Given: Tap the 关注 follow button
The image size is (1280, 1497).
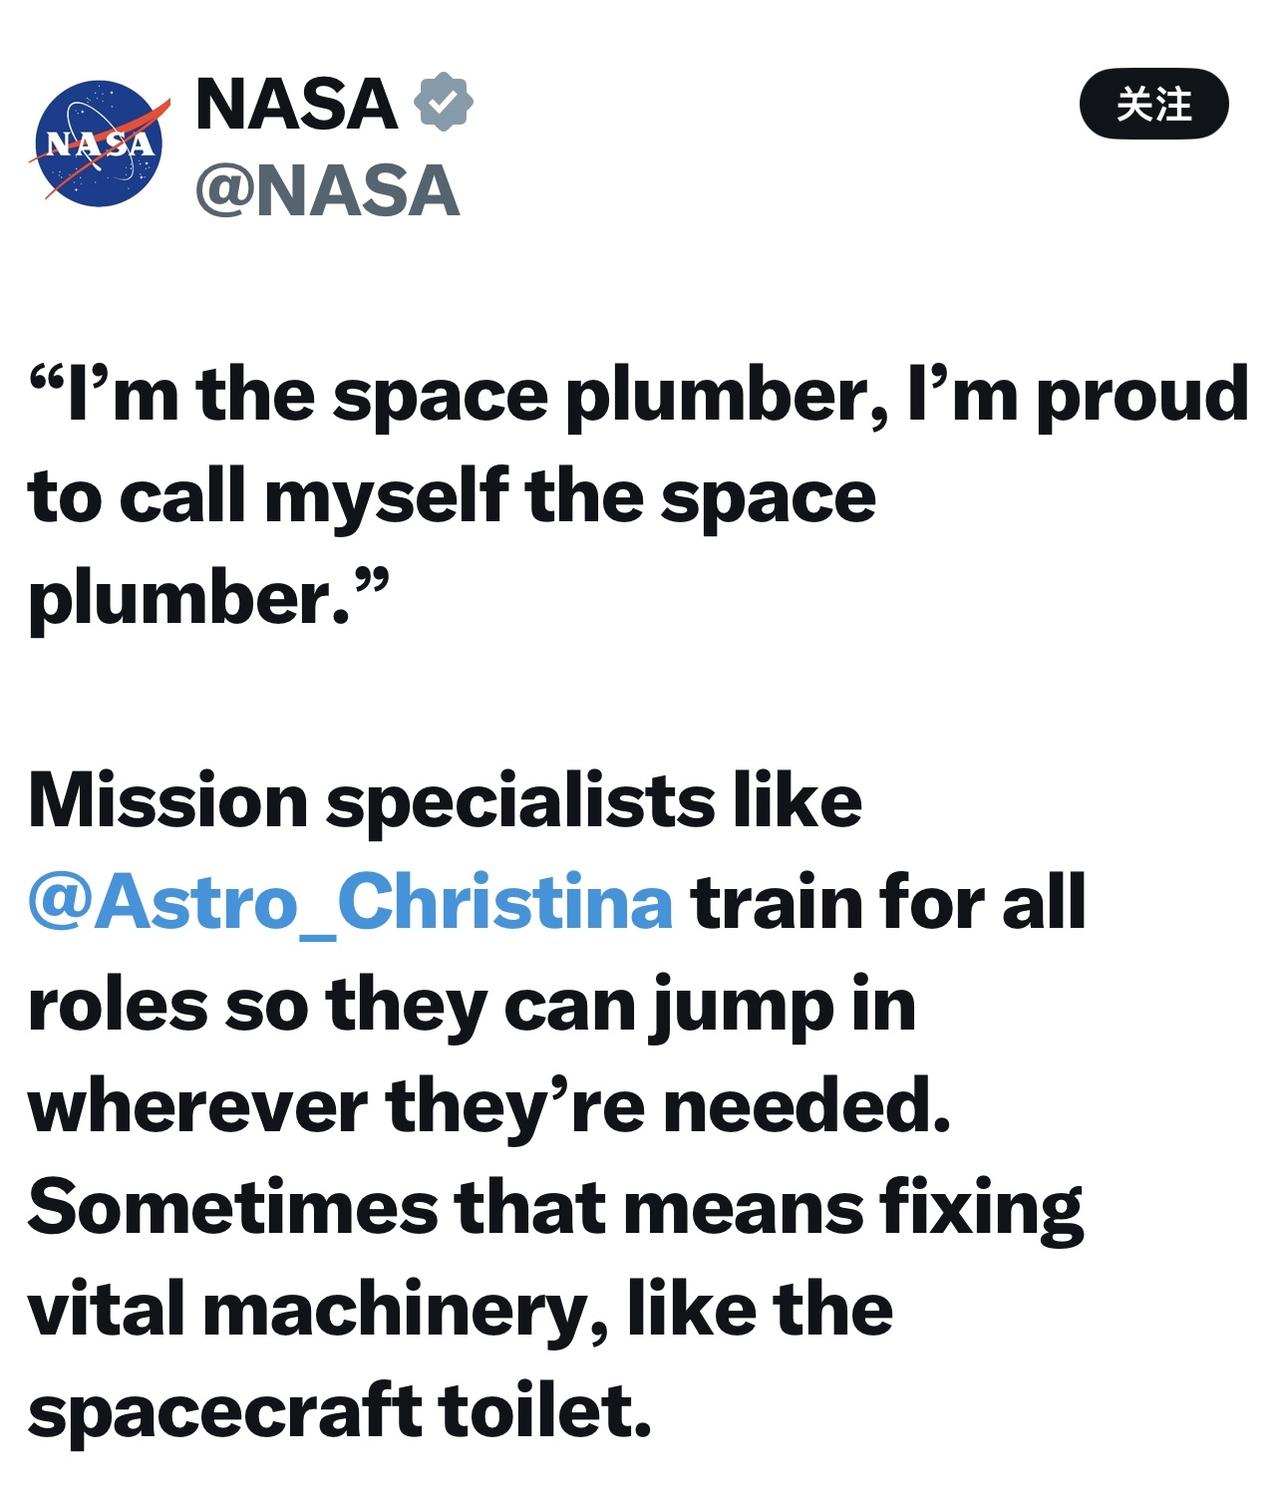Looking at the screenshot, I should pyautogui.click(x=1153, y=104).
